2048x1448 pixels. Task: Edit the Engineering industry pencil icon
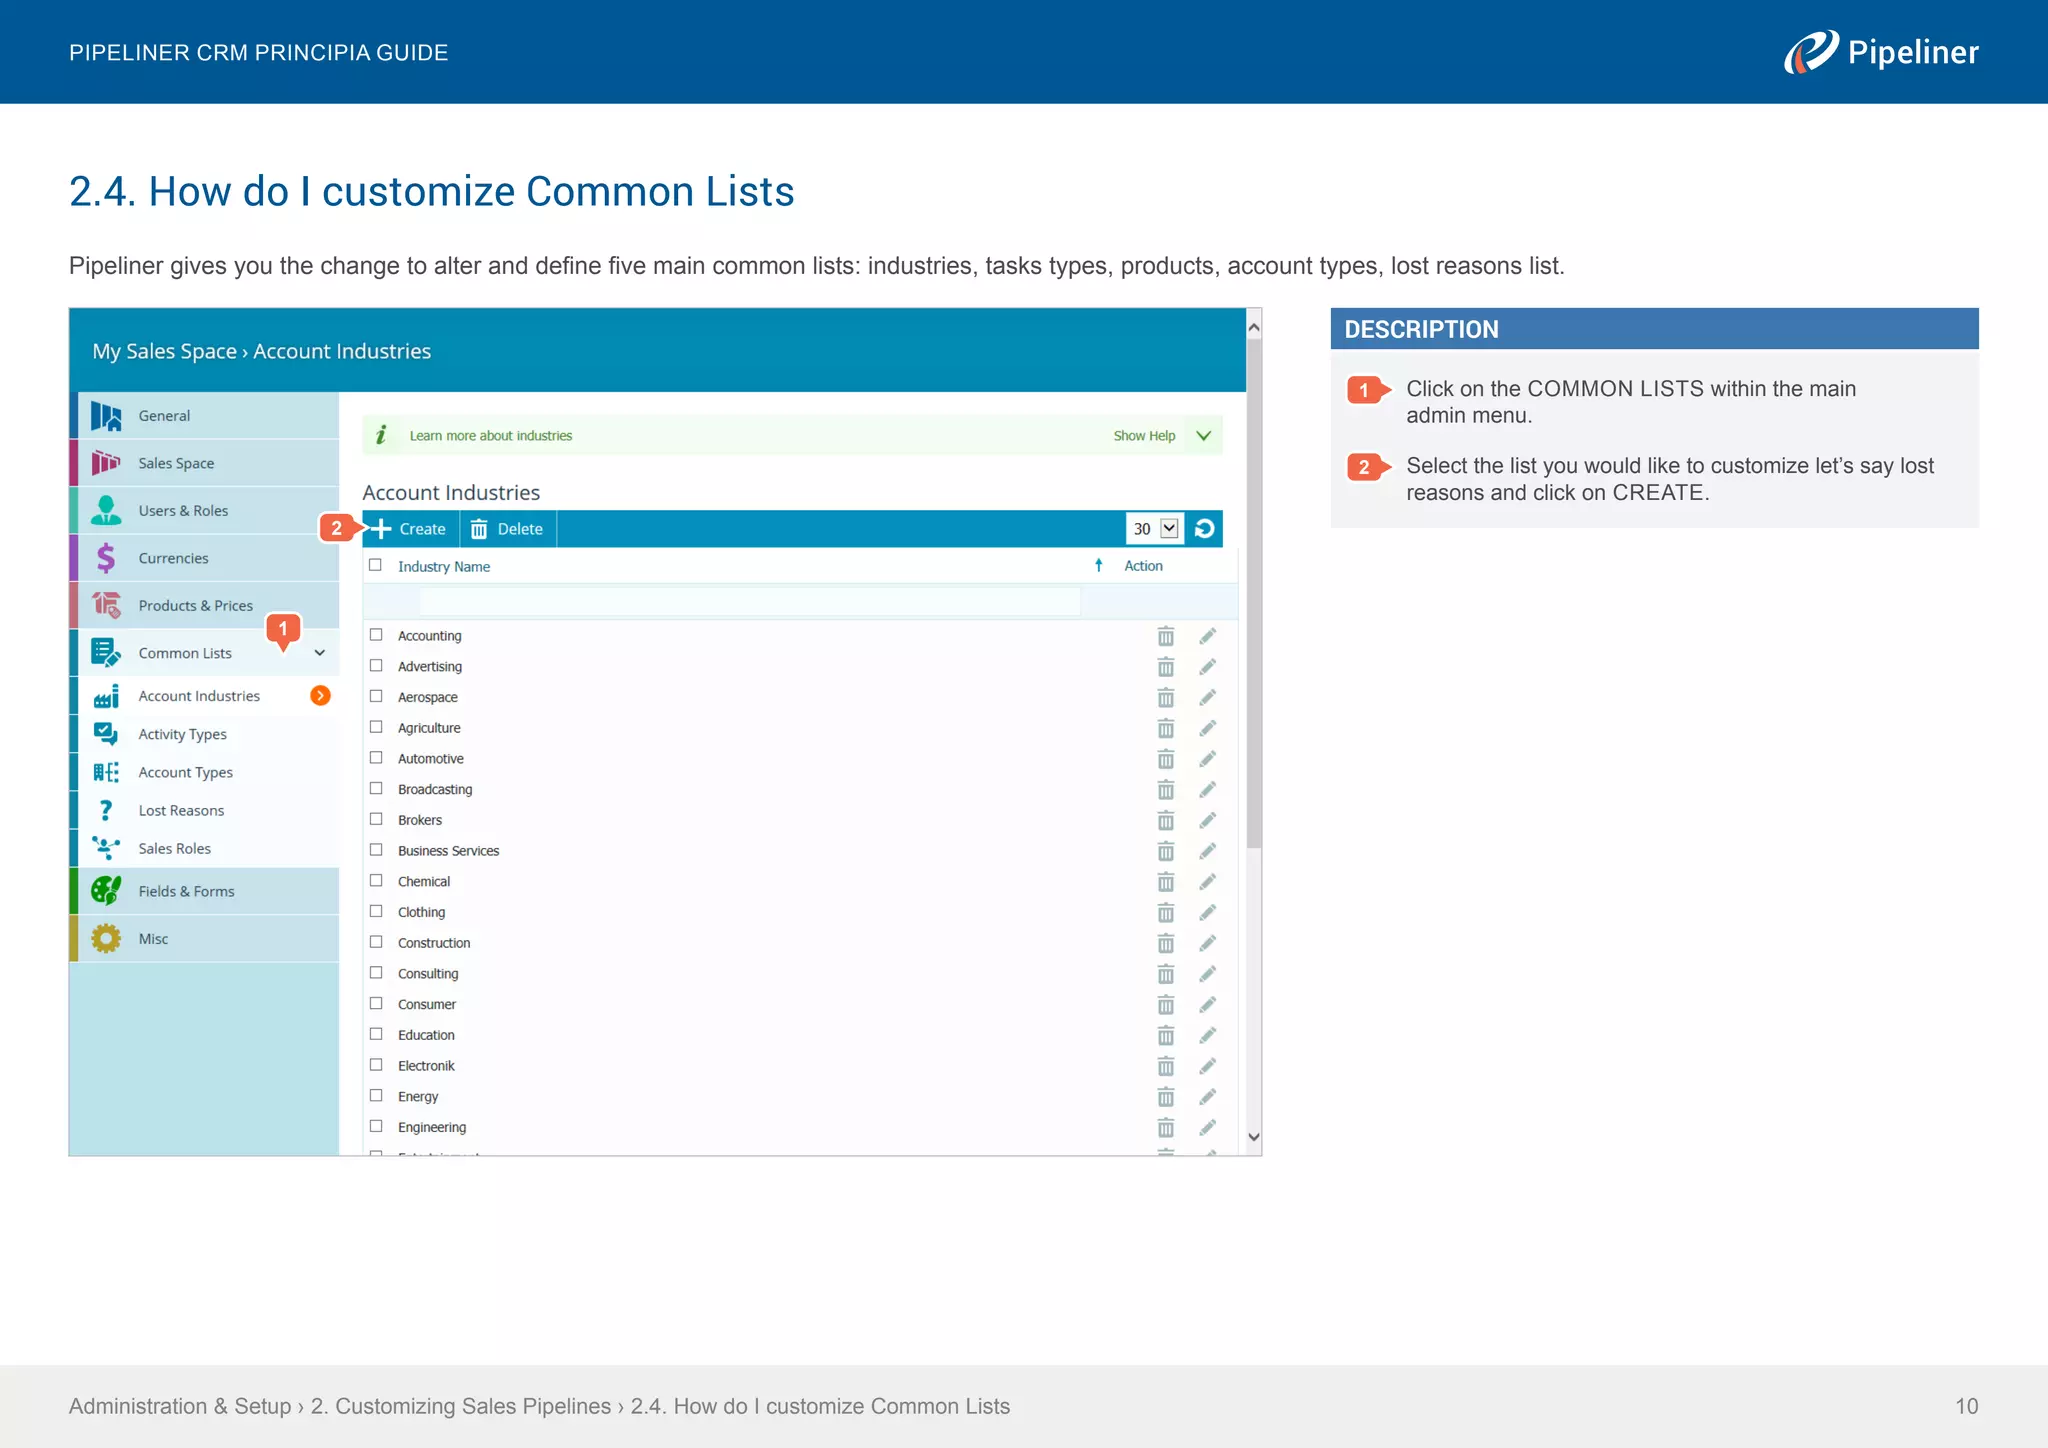pyautogui.click(x=1208, y=1128)
